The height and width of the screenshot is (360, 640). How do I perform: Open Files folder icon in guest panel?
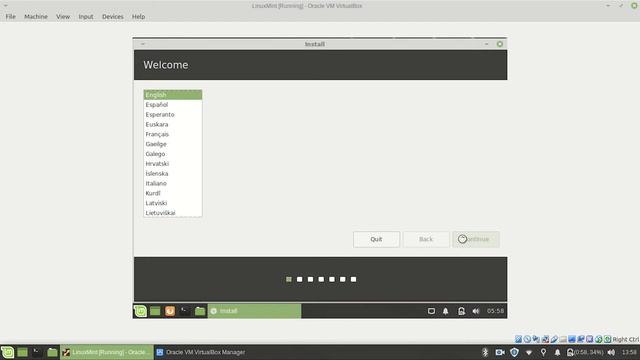click(200, 311)
